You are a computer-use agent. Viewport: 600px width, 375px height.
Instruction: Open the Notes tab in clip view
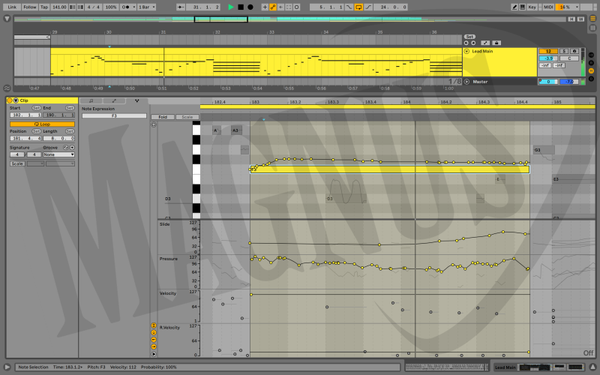pyautogui.click(x=91, y=101)
